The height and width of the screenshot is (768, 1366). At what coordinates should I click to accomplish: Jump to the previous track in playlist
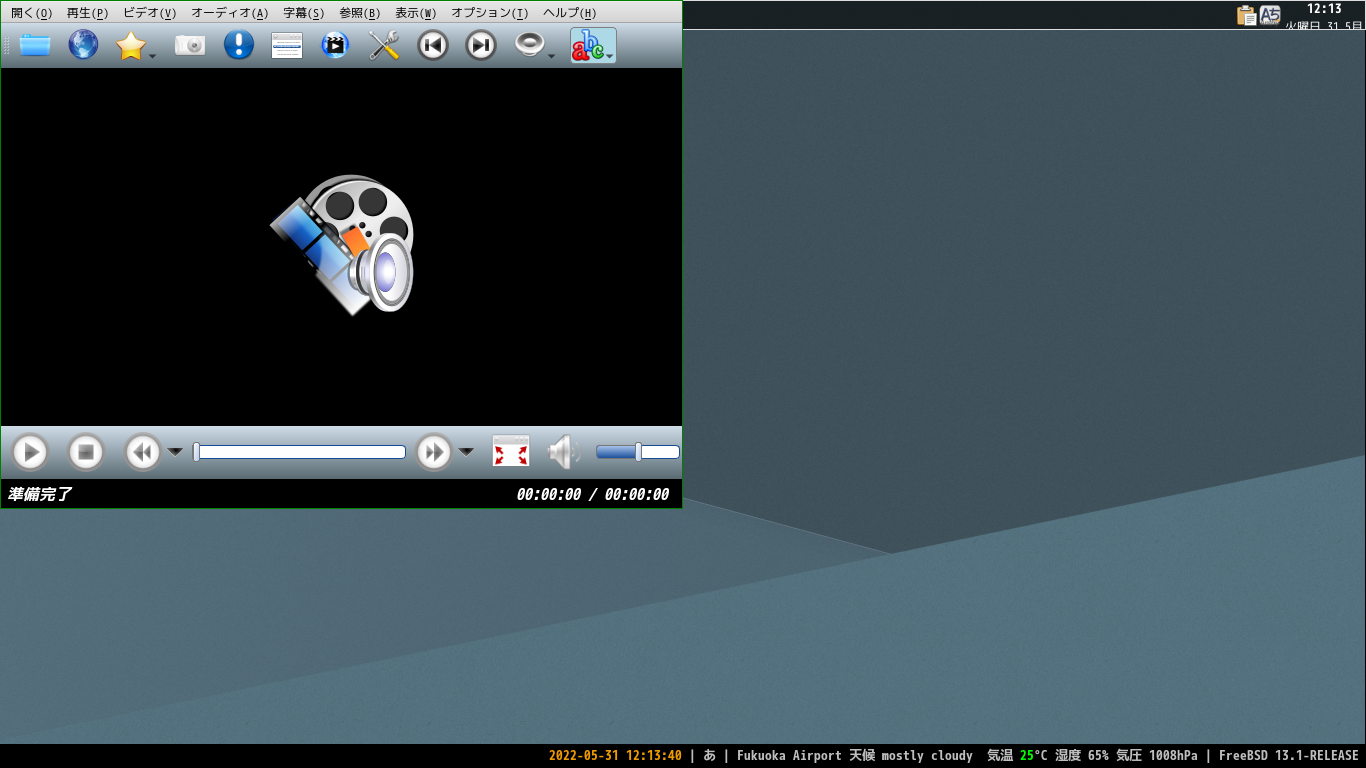pos(433,45)
